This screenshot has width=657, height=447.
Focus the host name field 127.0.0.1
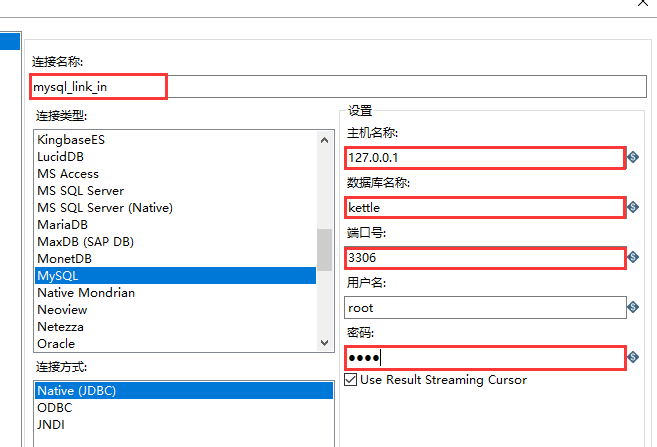coord(485,158)
